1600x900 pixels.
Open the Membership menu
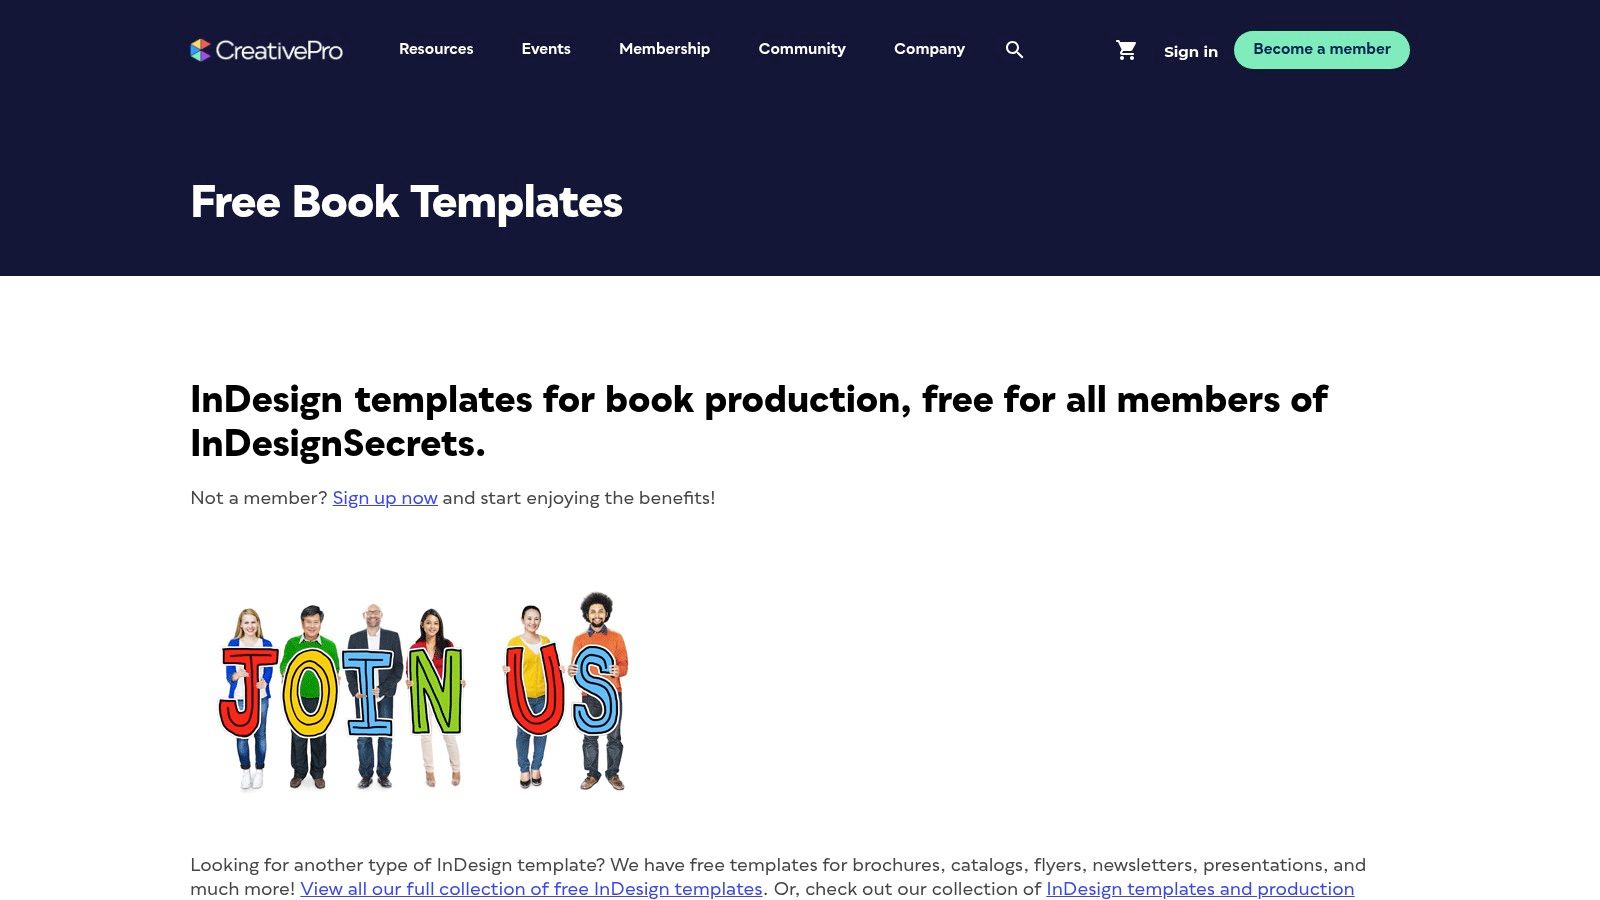click(664, 49)
